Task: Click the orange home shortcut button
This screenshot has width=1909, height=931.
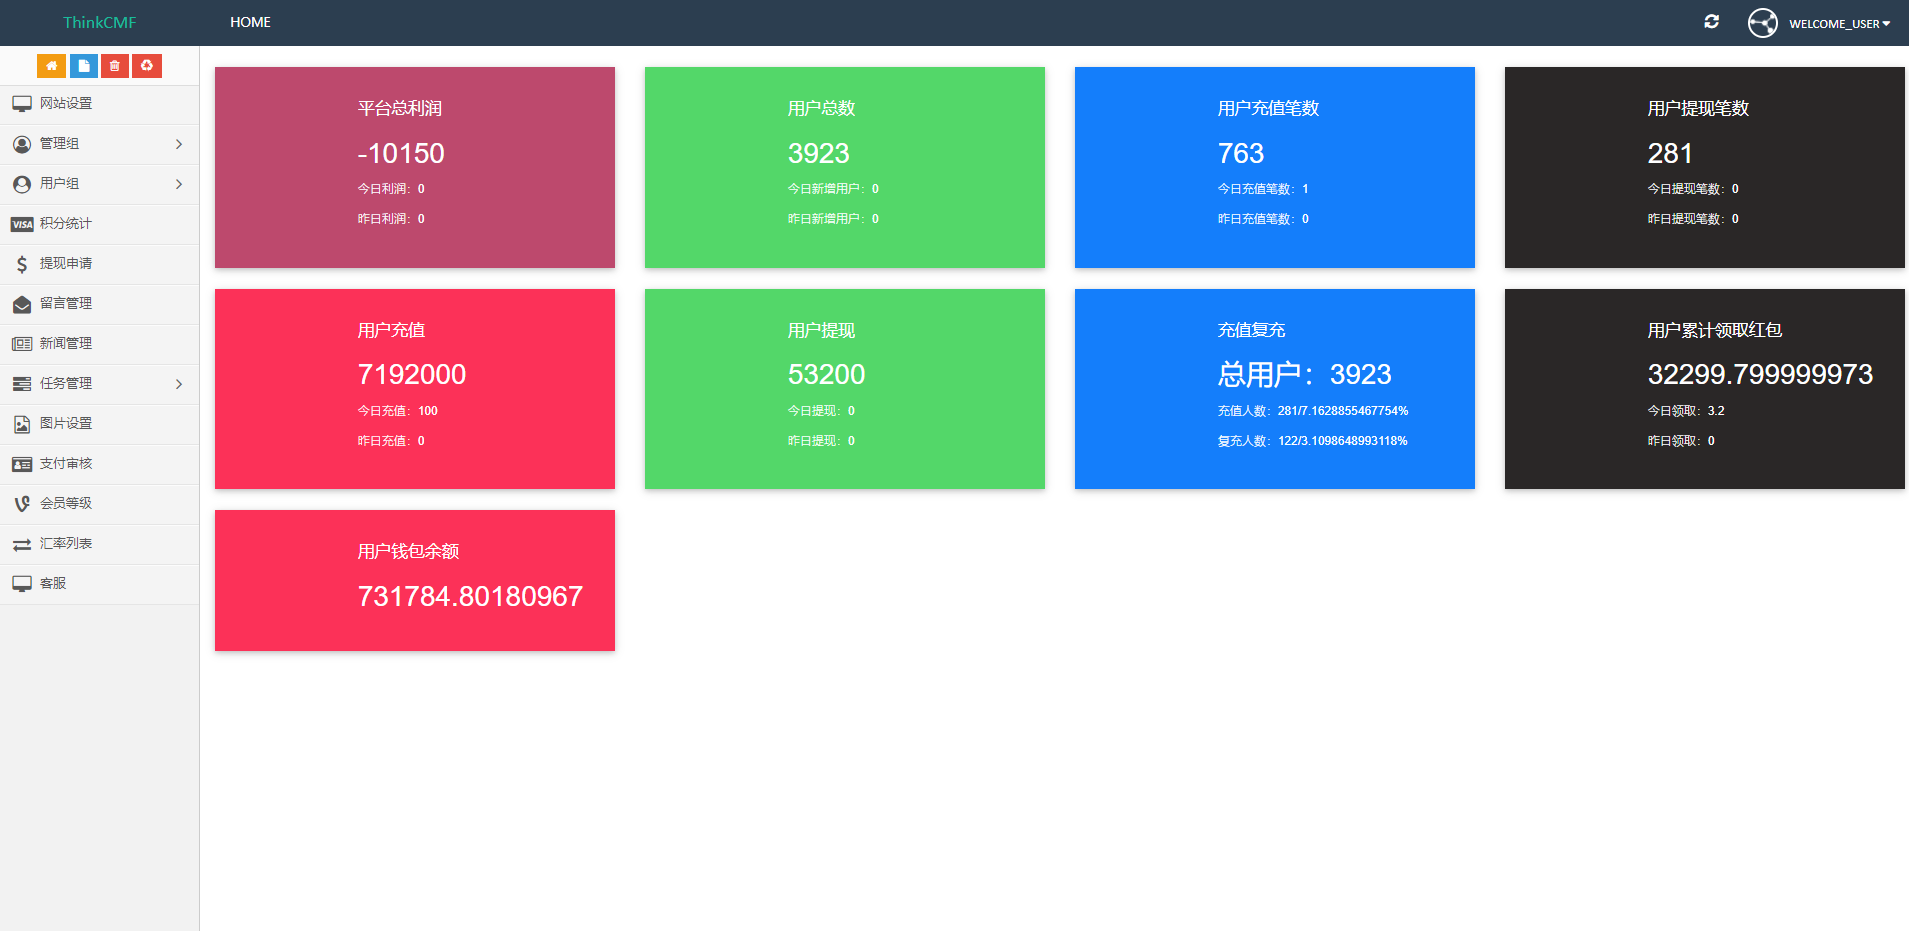Action: [x=51, y=66]
